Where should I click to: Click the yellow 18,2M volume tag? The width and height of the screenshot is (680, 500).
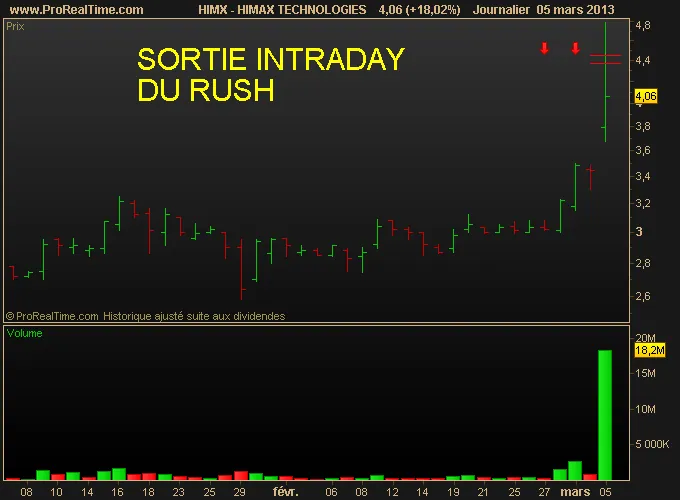pos(650,350)
